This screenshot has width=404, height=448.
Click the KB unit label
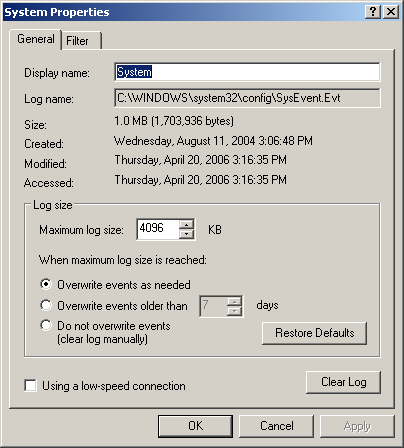point(215,230)
